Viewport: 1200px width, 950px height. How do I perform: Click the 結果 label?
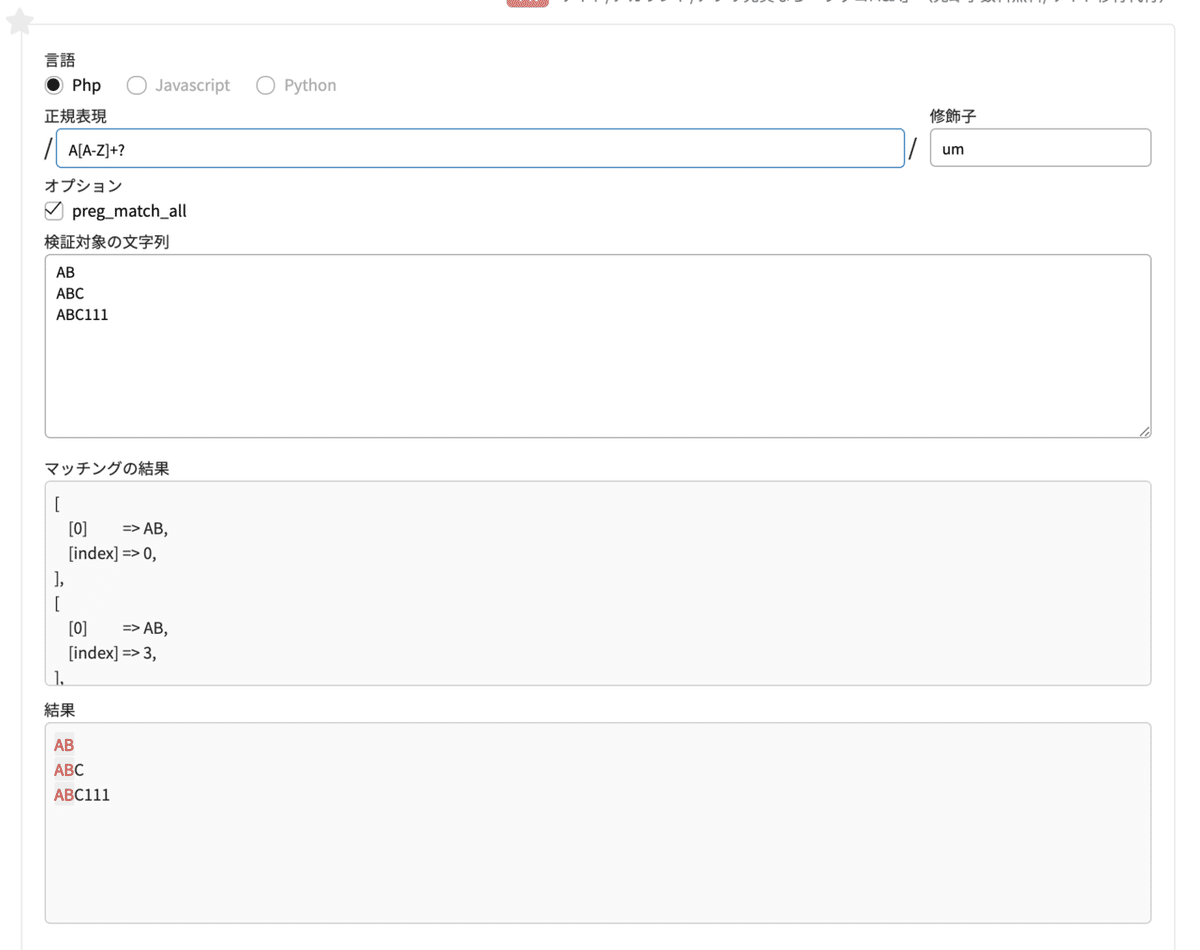[60, 710]
